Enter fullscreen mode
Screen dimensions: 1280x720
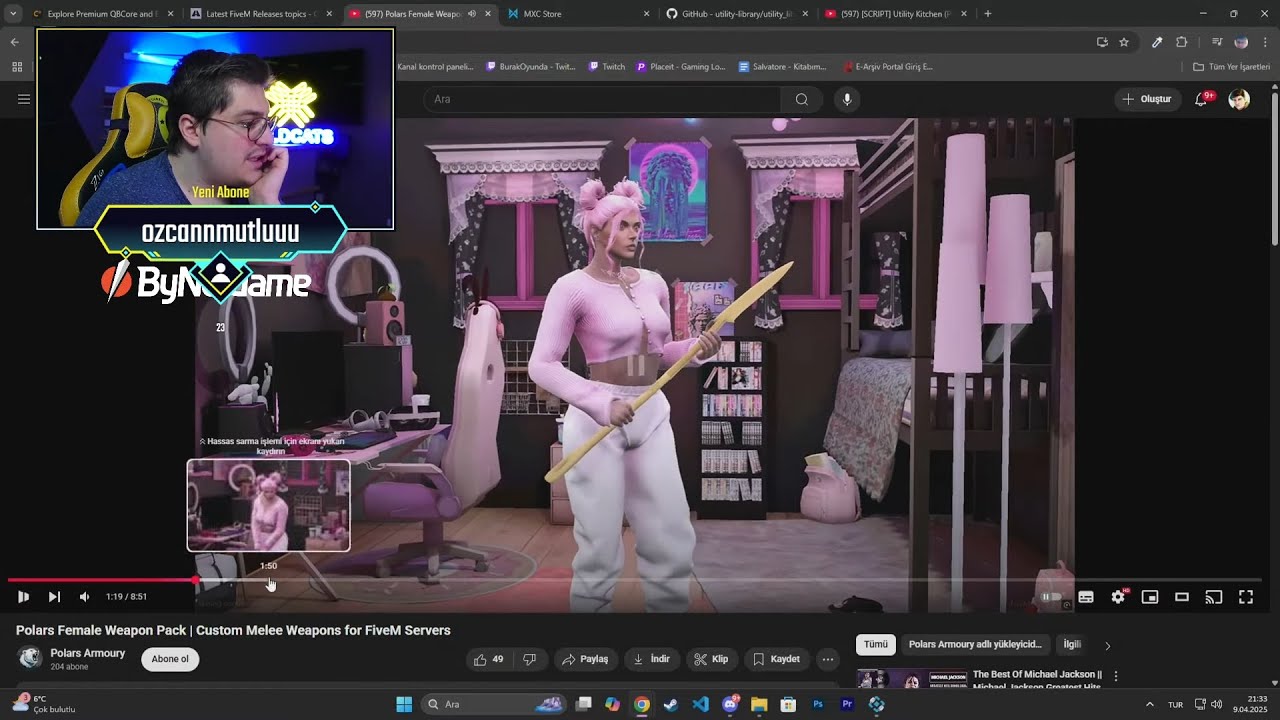coord(1246,597)
